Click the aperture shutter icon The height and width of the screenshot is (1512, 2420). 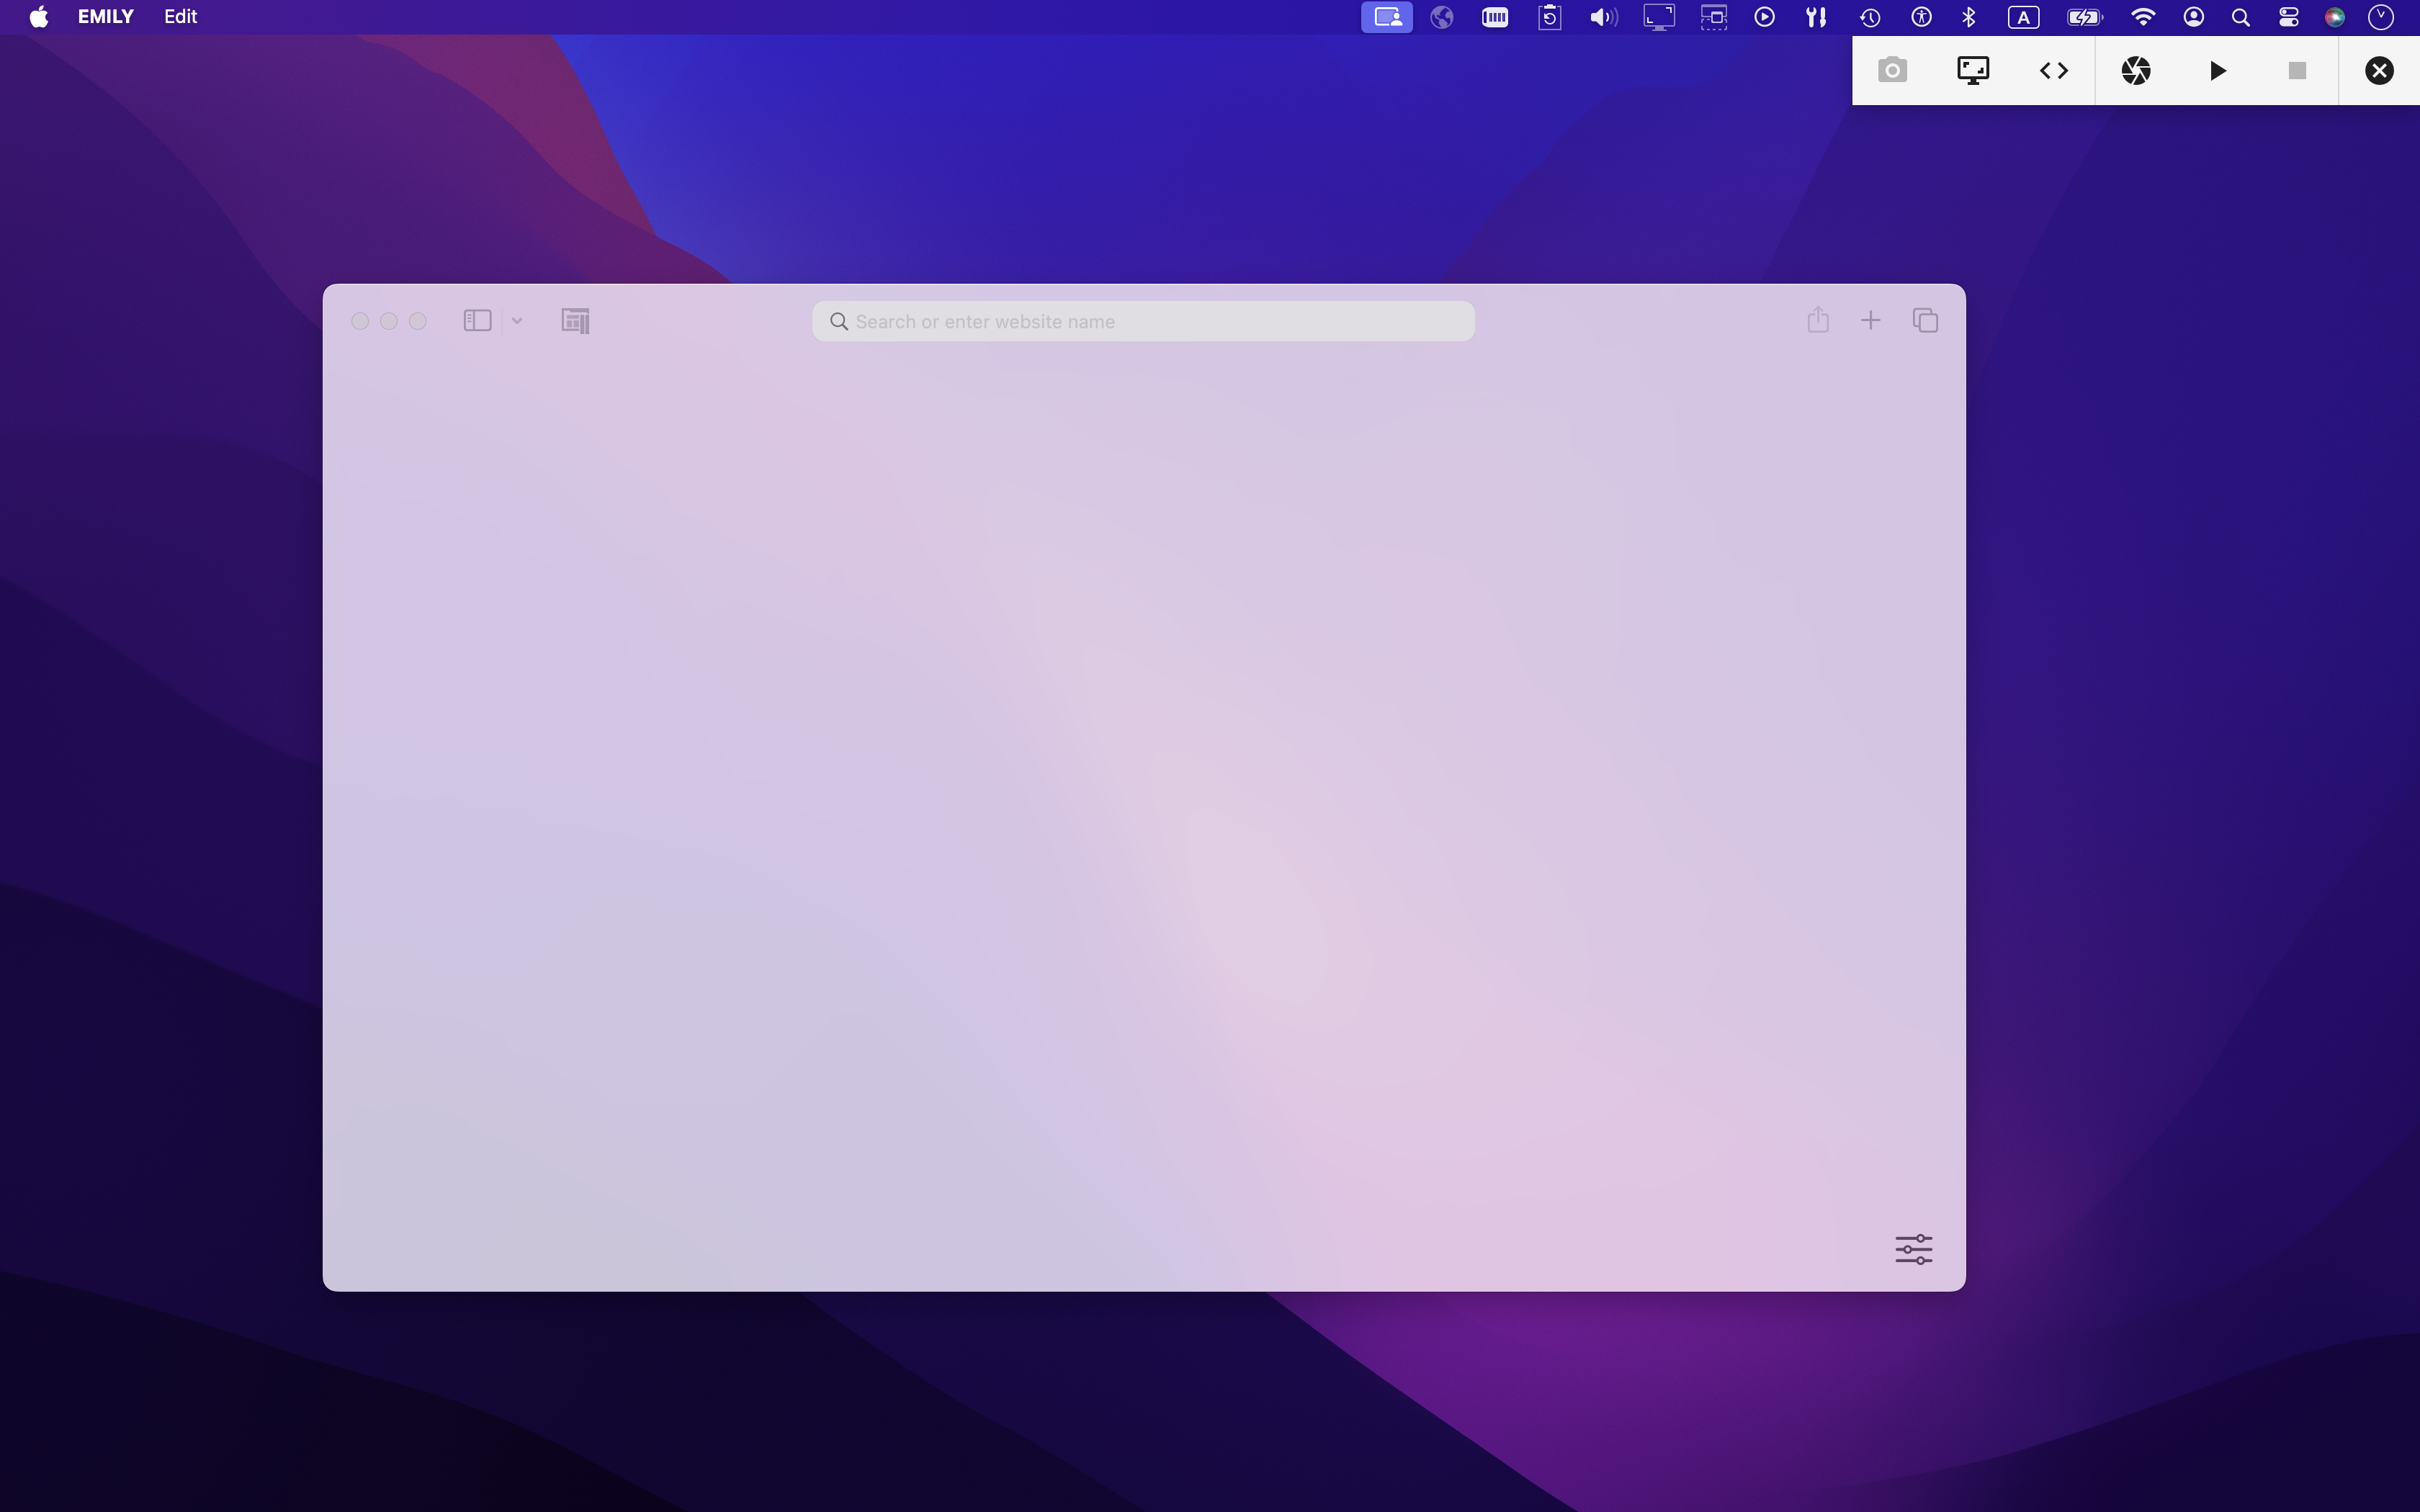pos(2136,70)
